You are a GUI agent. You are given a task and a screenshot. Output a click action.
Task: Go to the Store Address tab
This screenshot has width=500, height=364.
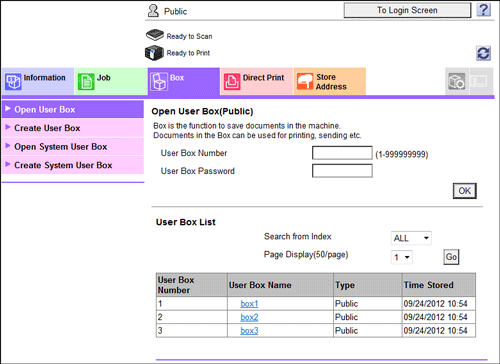(330, 81)
